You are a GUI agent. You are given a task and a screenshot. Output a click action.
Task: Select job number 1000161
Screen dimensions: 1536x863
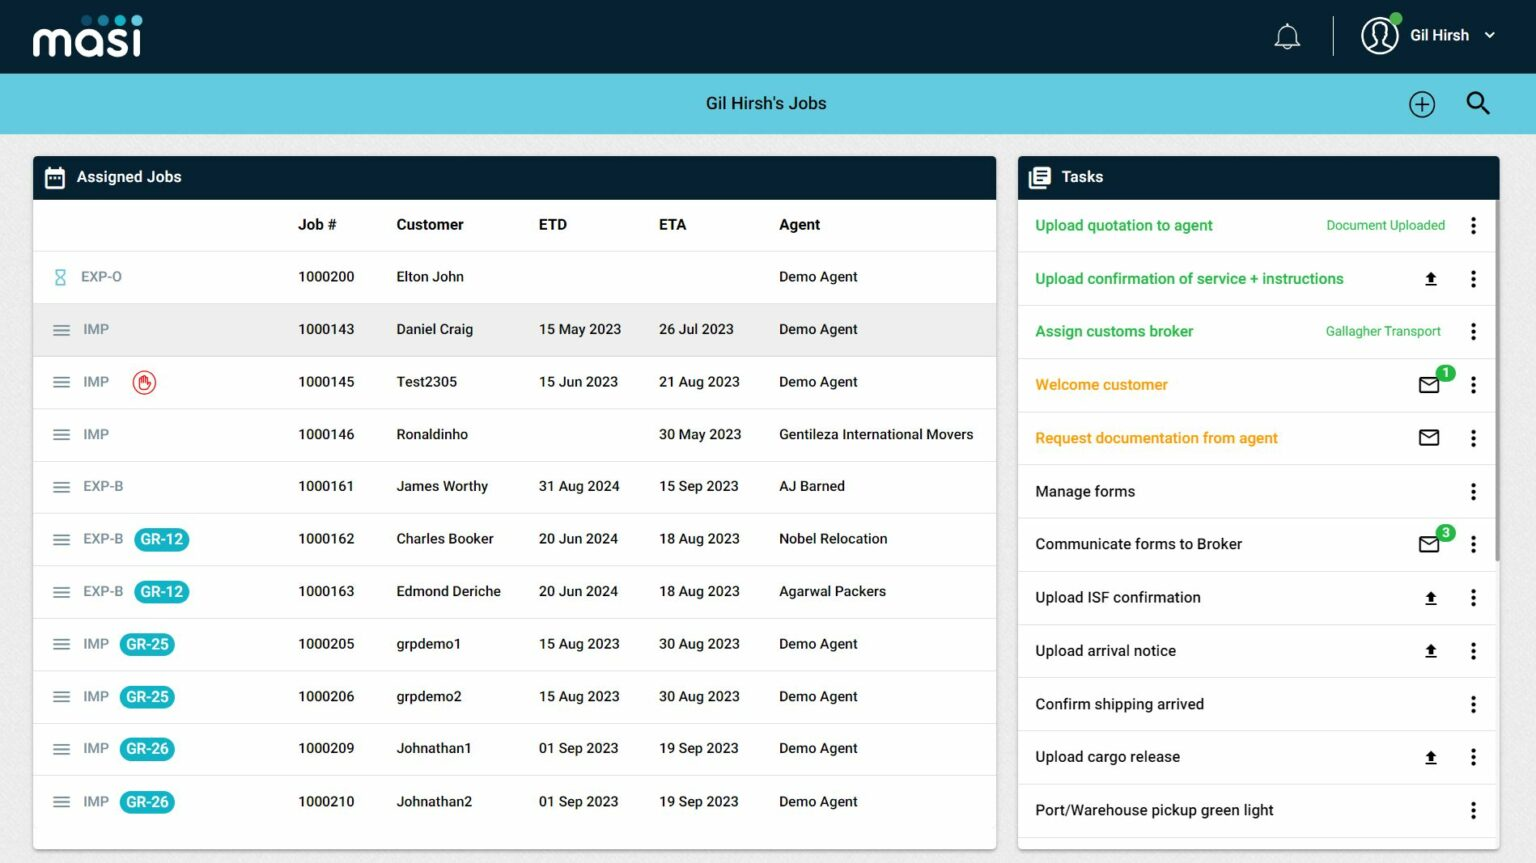pyautogui.click(x=326, y=487)
